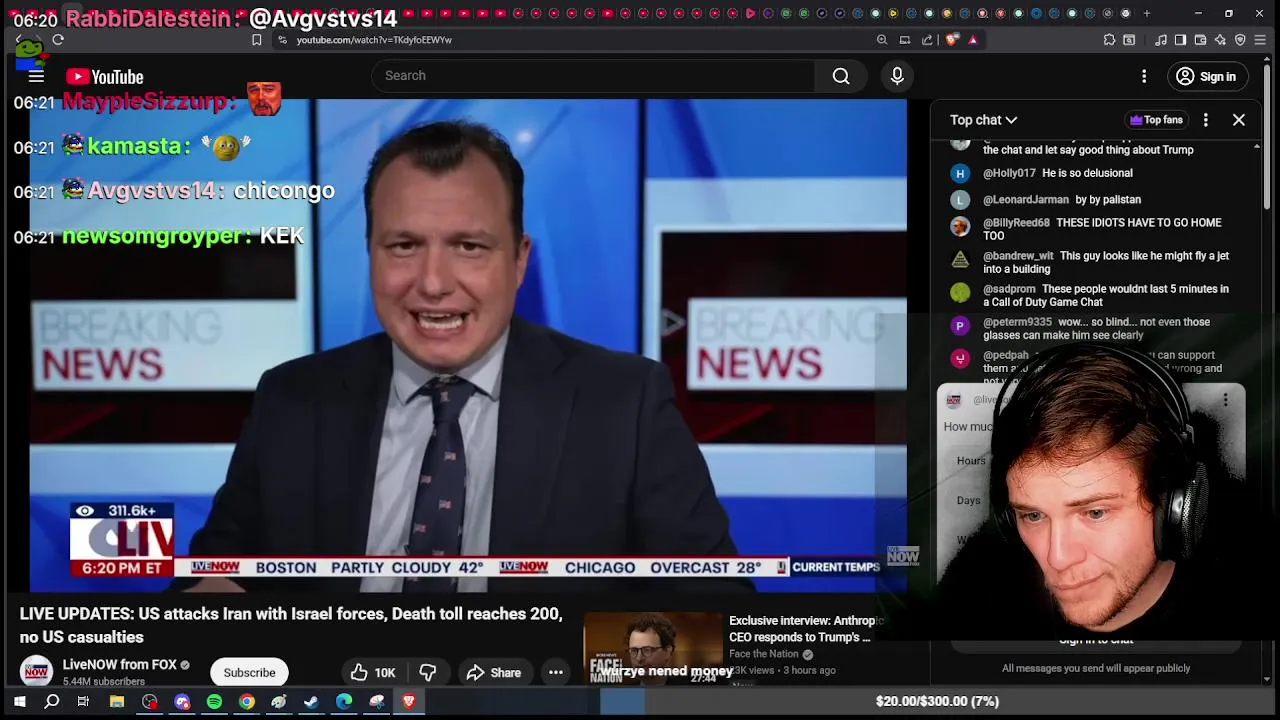The height and width of the screenshot is (720, 1280).
Task: Open the Brave VPN shield icon
Action: point(1240,40)
